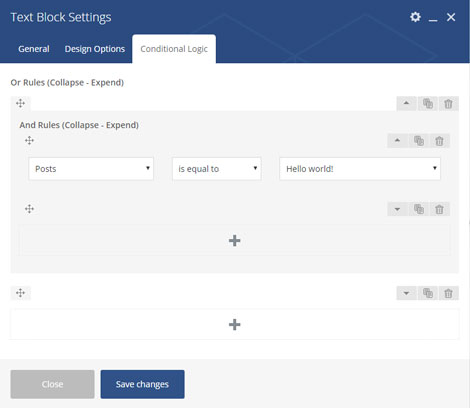Viewport: 470px width, 408px height.
Task: Duplicate the last Or Rules group
Action: click(428, 293)
